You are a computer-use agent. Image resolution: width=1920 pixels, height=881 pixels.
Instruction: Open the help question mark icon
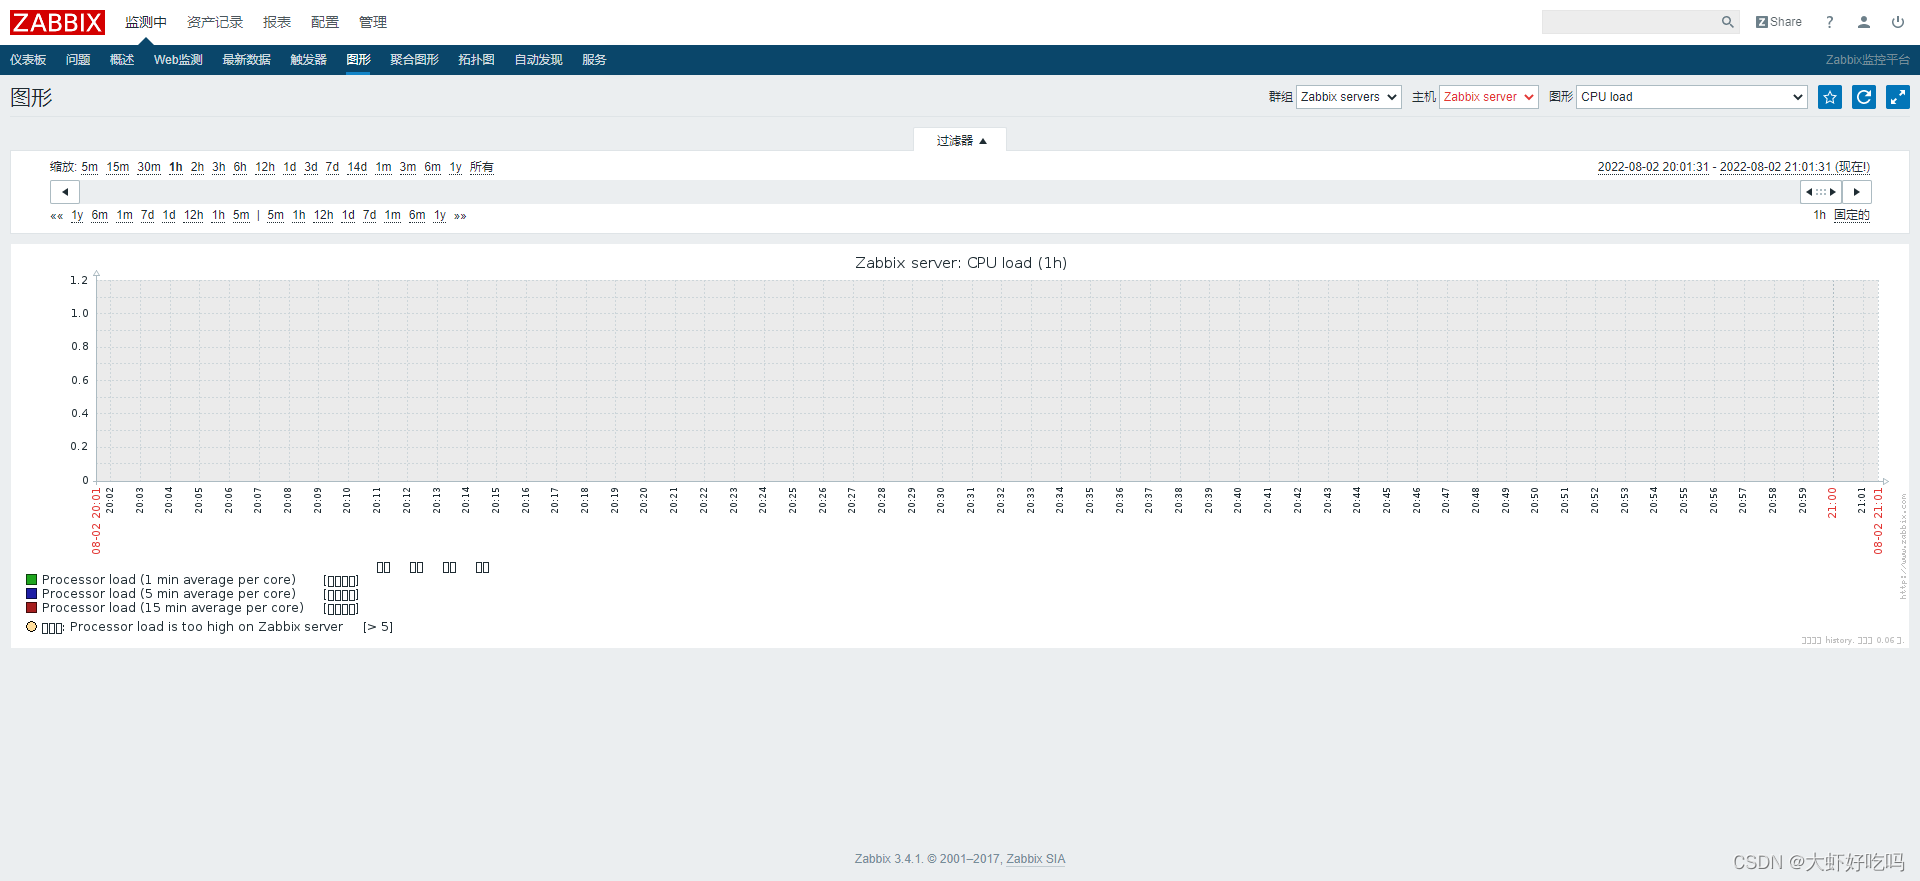coord(1830,22)
